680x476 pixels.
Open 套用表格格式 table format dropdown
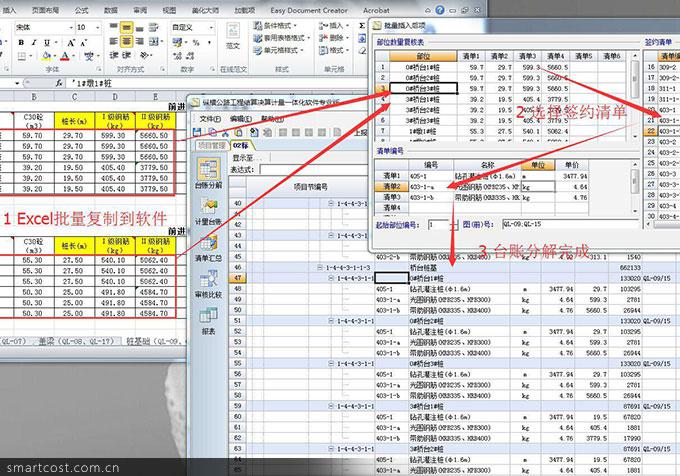point(281,38)
